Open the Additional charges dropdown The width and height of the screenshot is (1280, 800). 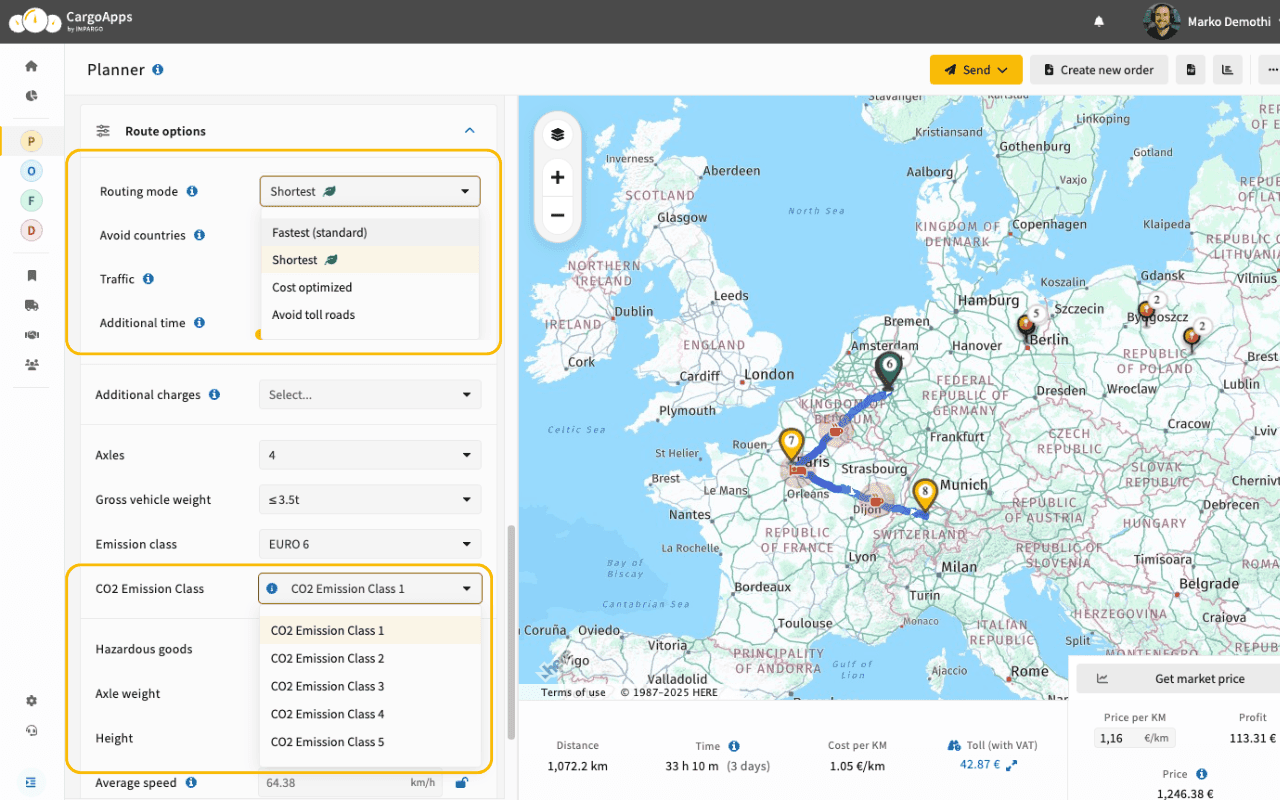[370, 394]
